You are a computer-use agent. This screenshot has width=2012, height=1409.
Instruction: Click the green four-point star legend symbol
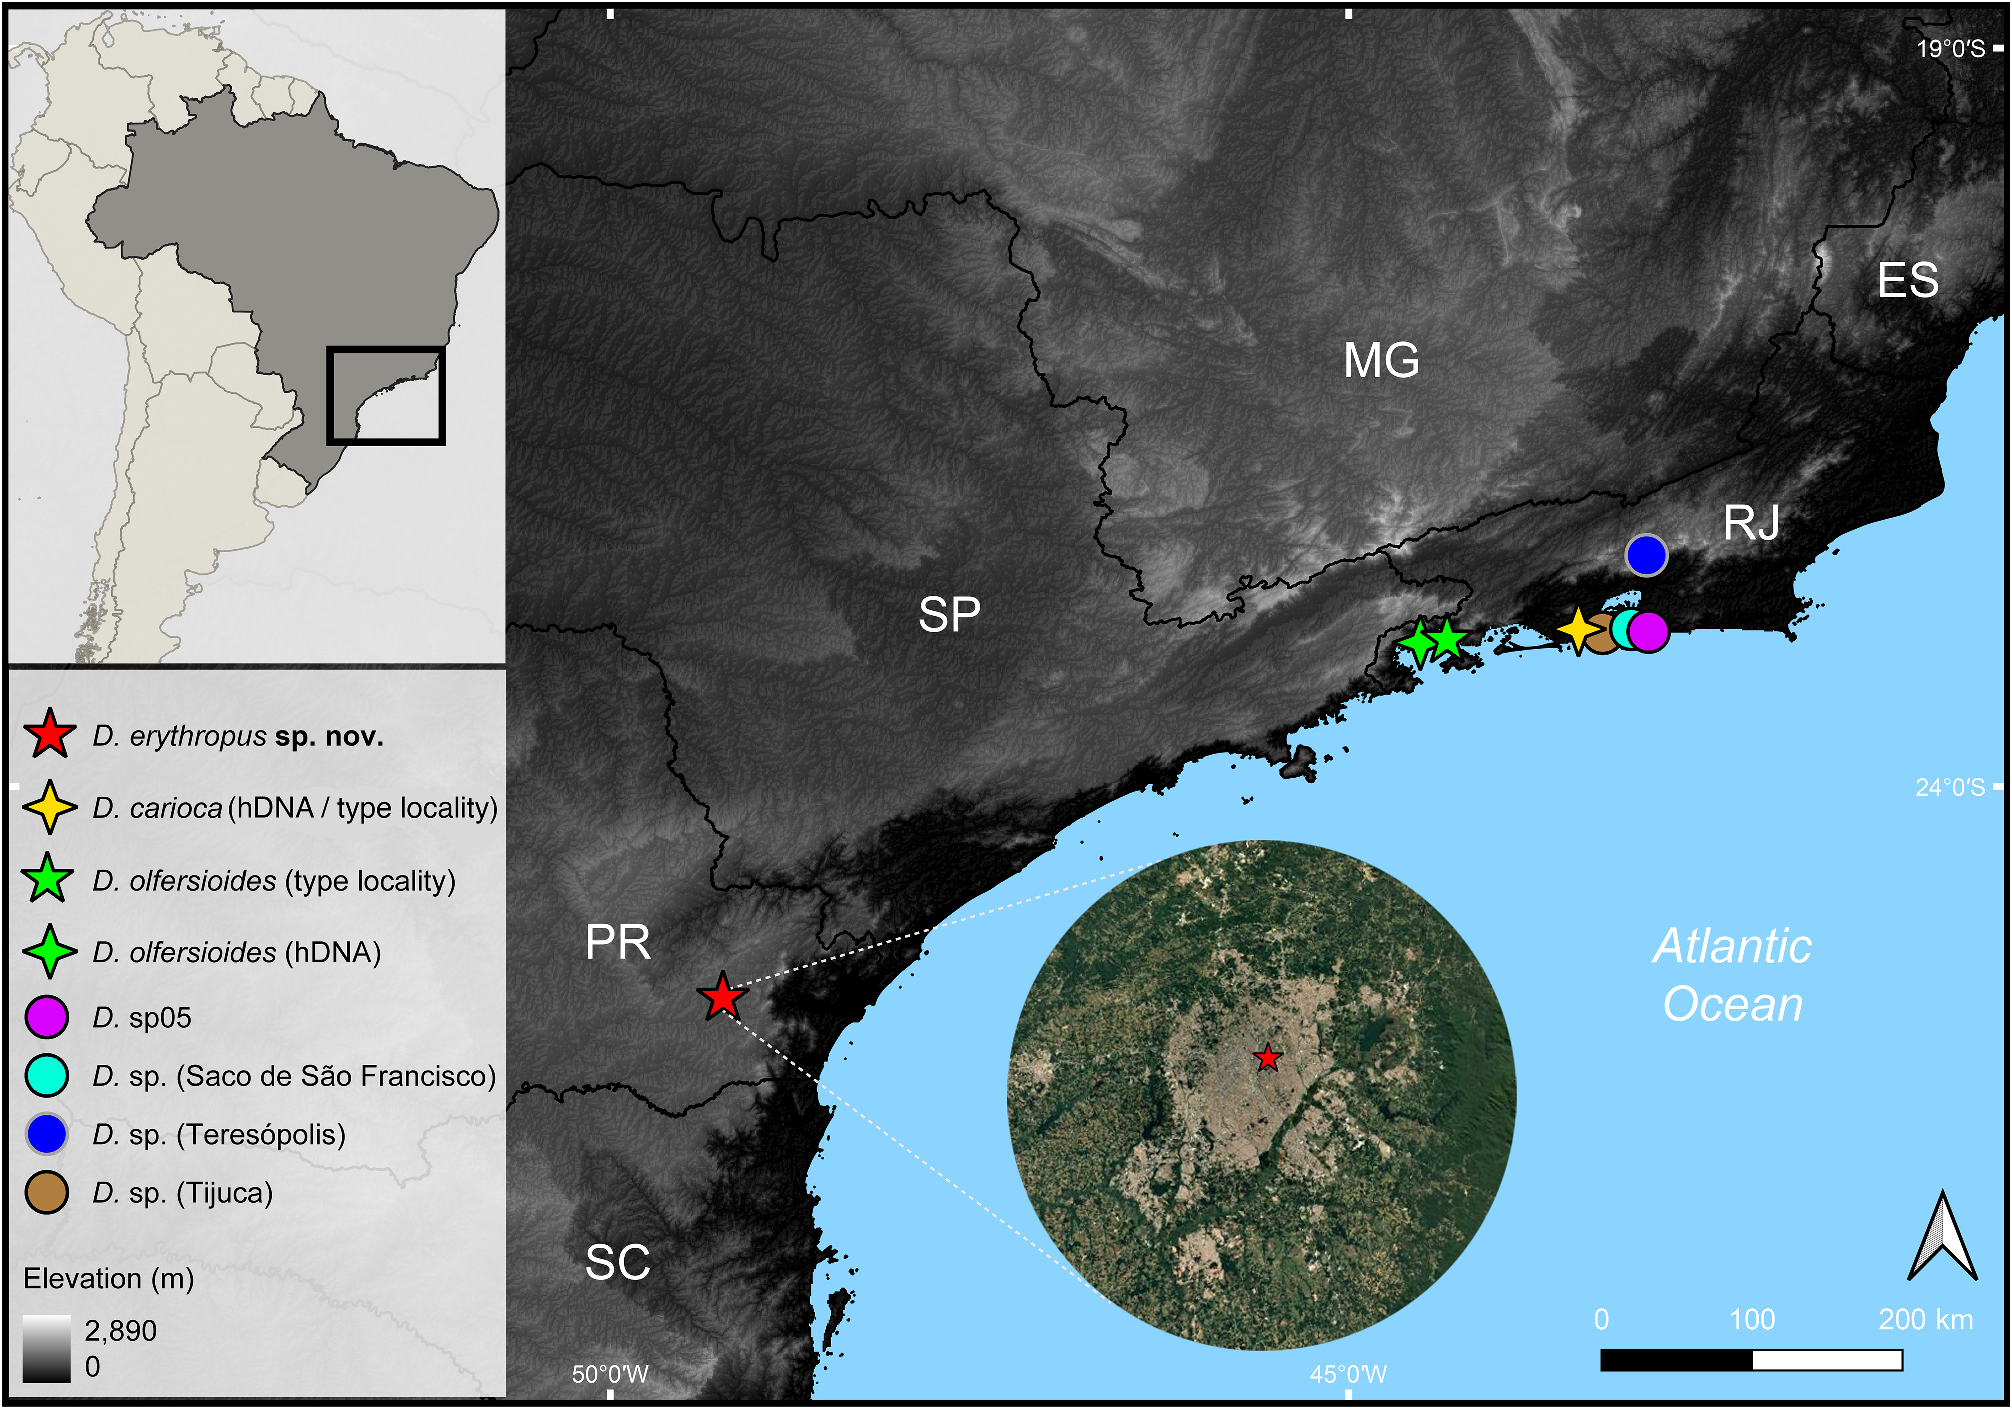[x=49, y=951]
